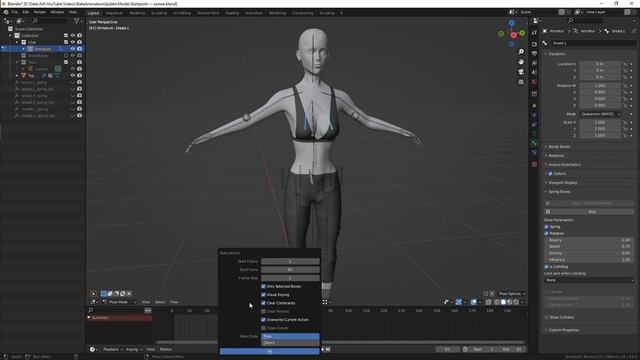Open Lock axis when colliding None dropdown
This screenshot has width=640, height=360.
589,280
